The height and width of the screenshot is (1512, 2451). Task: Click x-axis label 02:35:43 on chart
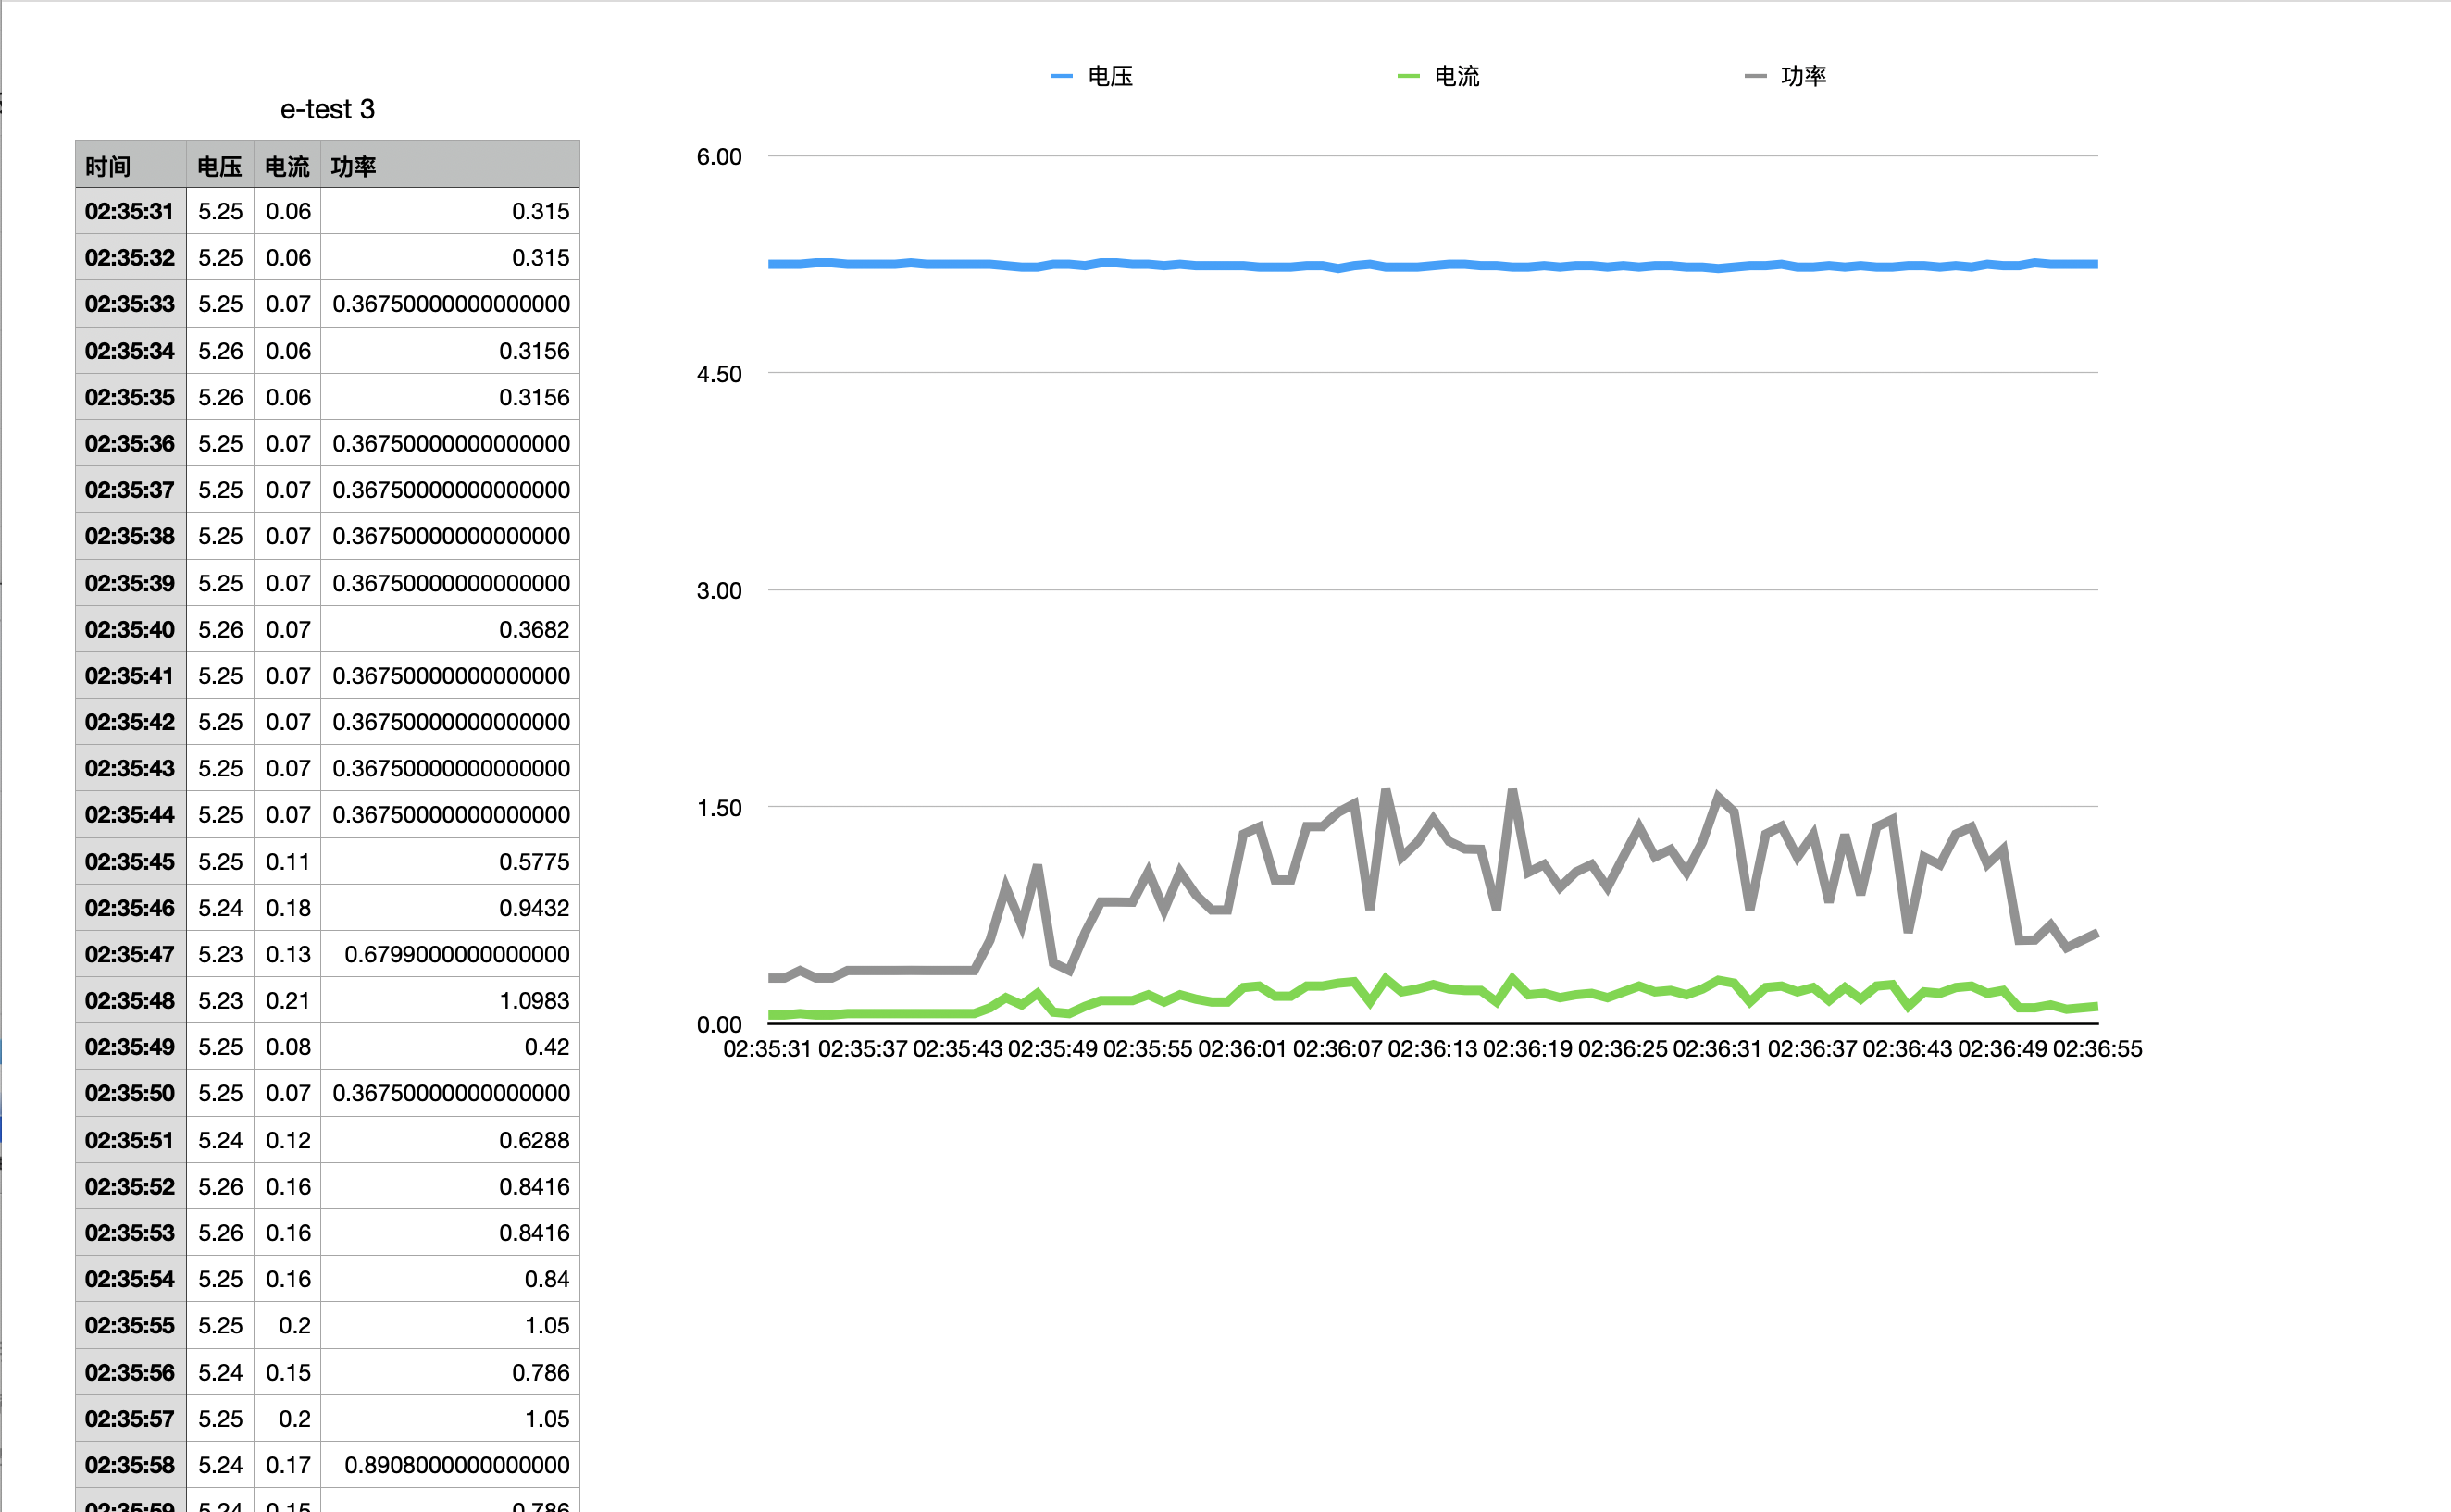pos(957,1049)
